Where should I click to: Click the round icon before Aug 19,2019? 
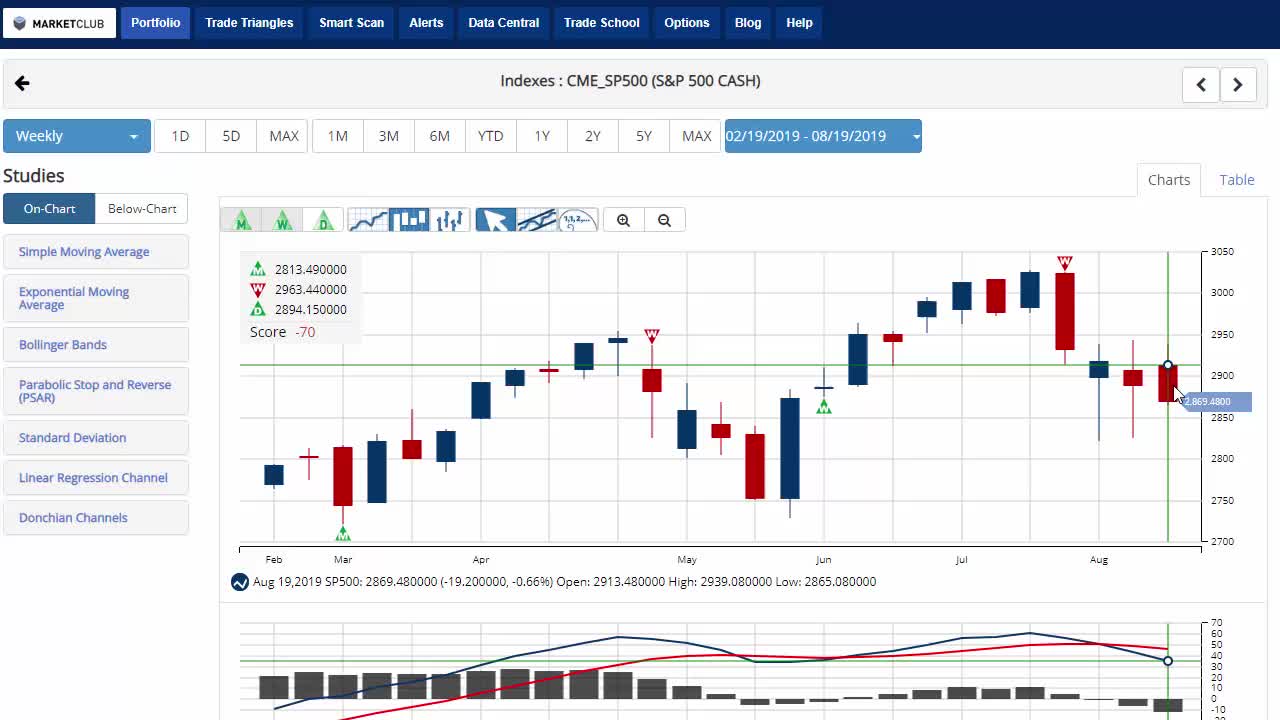[x=239, y=582]
